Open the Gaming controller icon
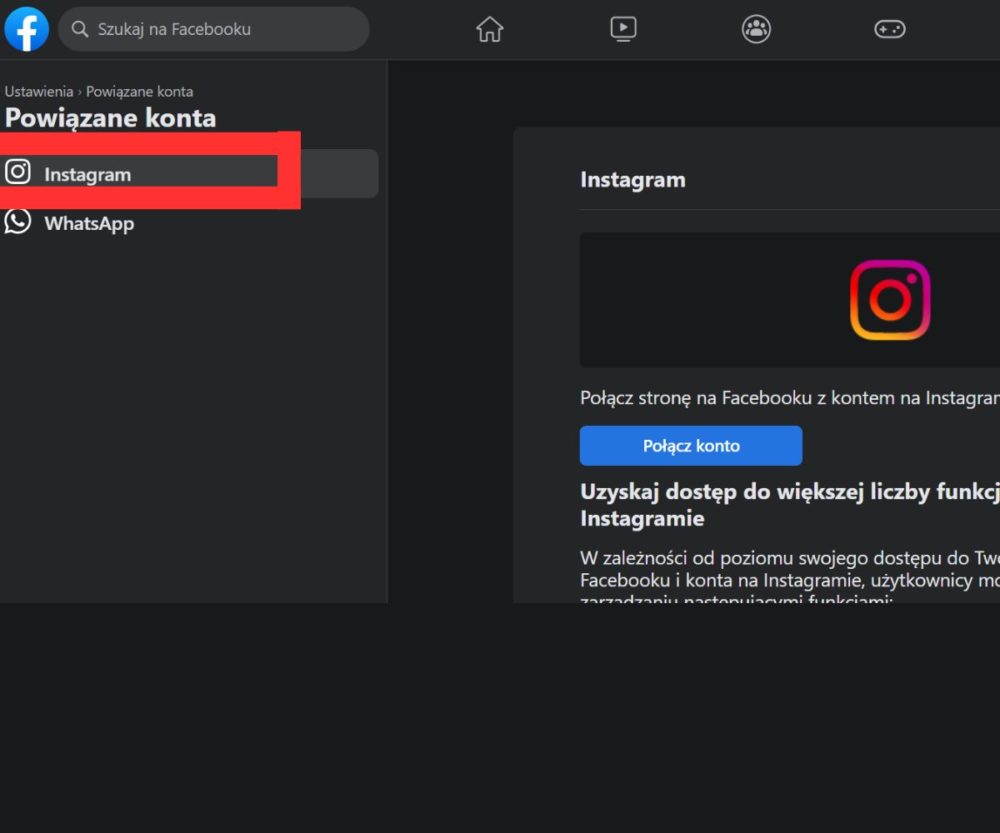Screen dimensions: 1000x833 [x=890, y=29]
